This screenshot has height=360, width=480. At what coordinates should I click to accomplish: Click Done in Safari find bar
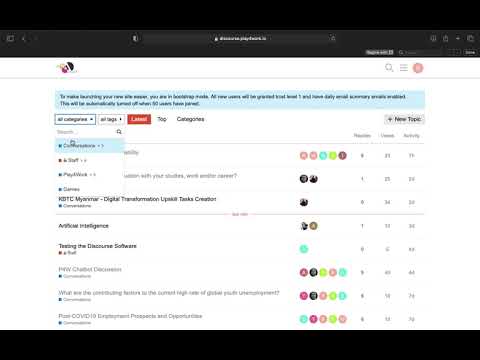[470, 52]
